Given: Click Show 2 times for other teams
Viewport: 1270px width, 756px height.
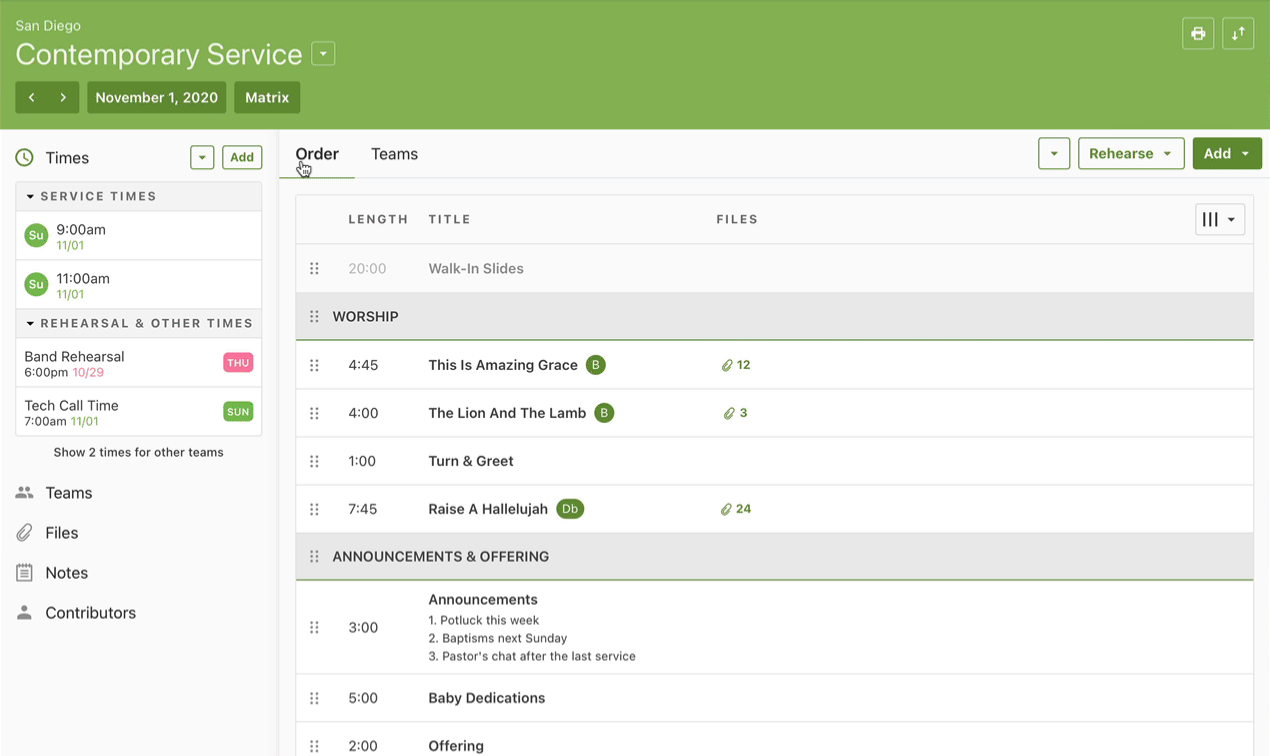Looking at the screenshot, I should coord(138,453).
